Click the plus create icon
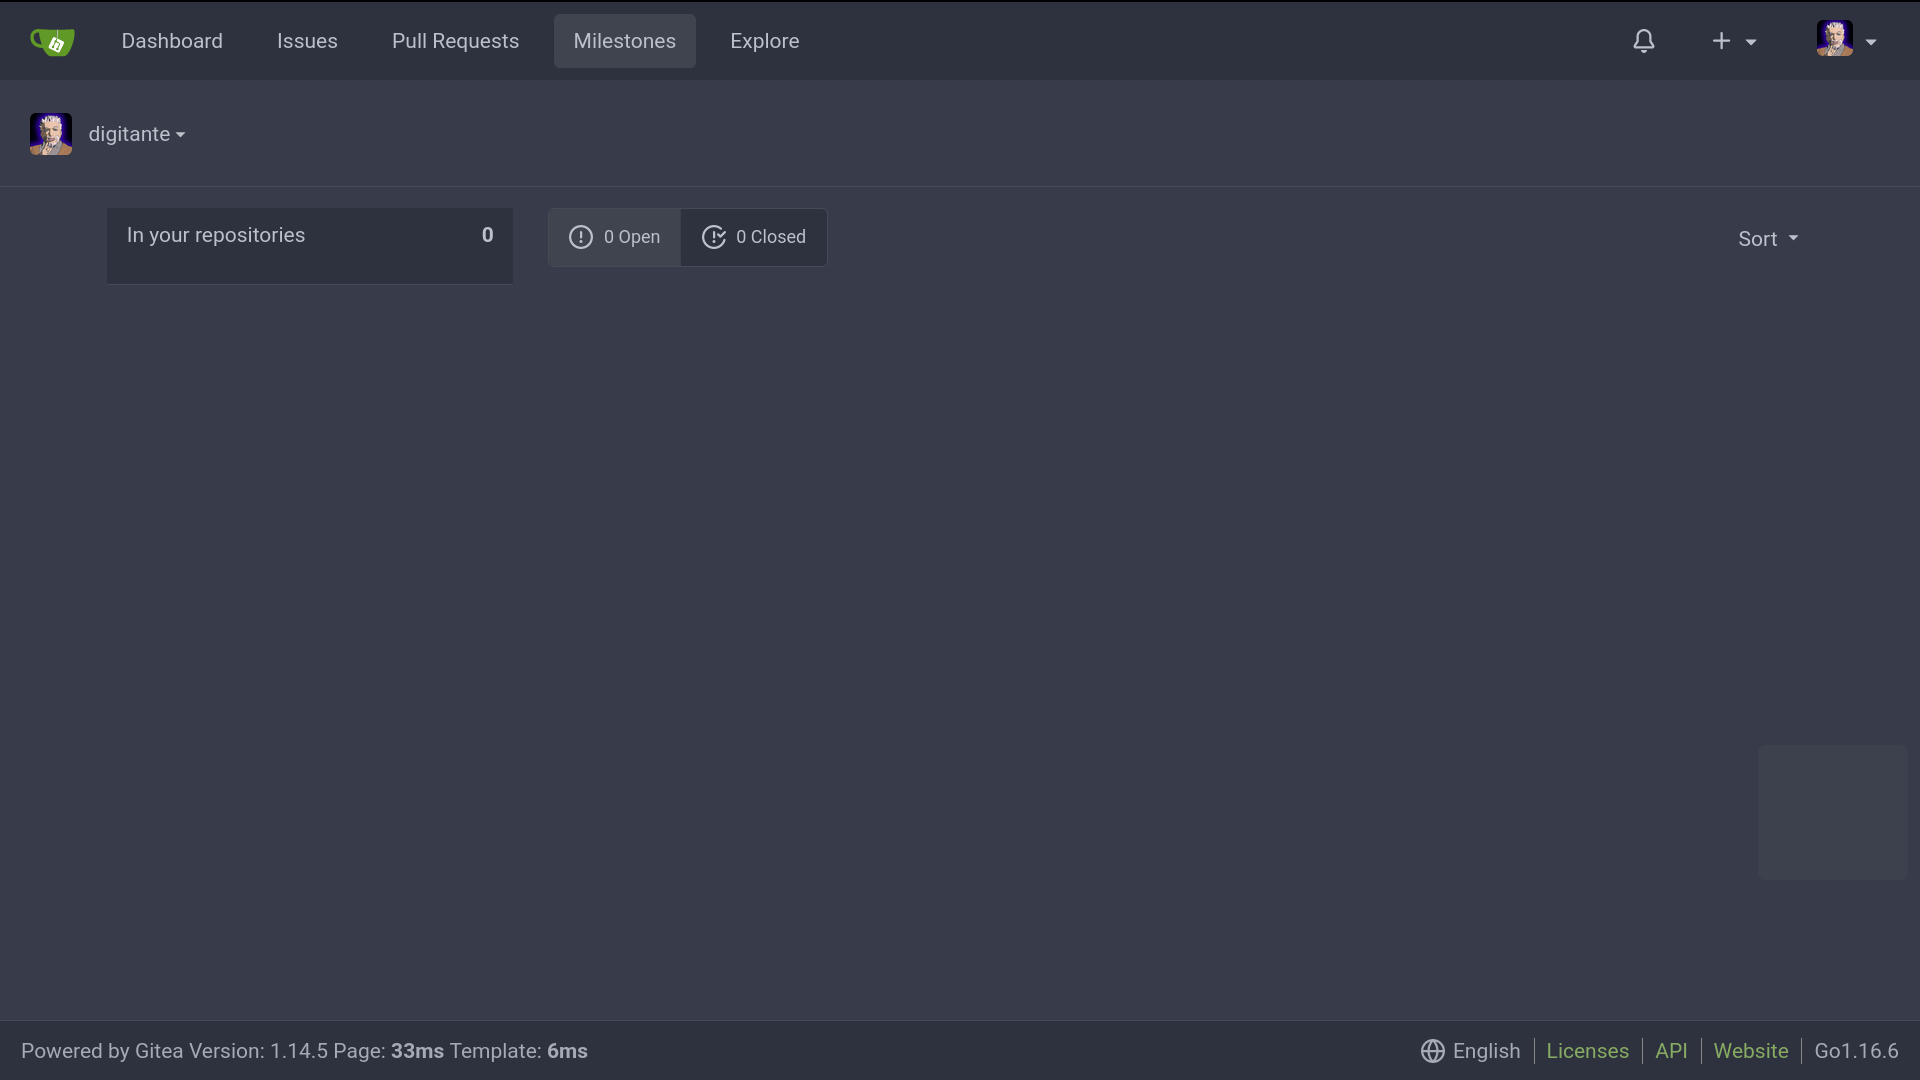 1721,41
